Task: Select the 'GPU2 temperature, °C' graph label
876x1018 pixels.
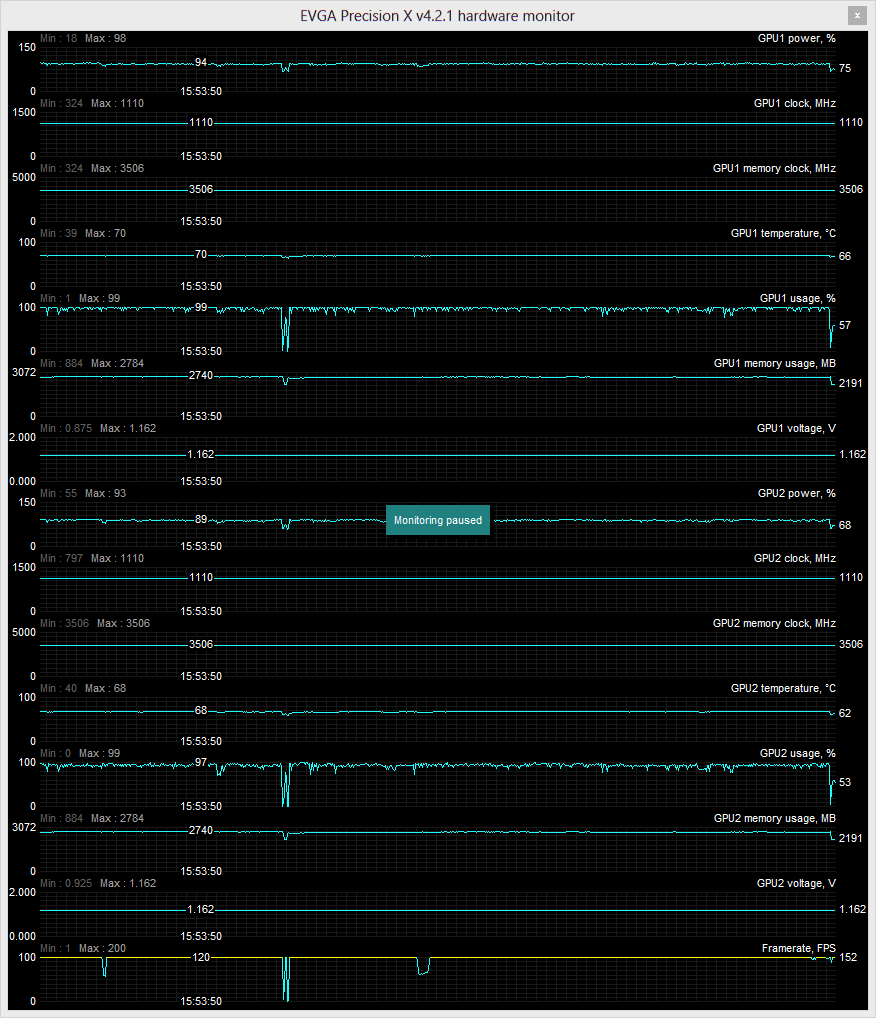Action: click(x=783, y=688)
